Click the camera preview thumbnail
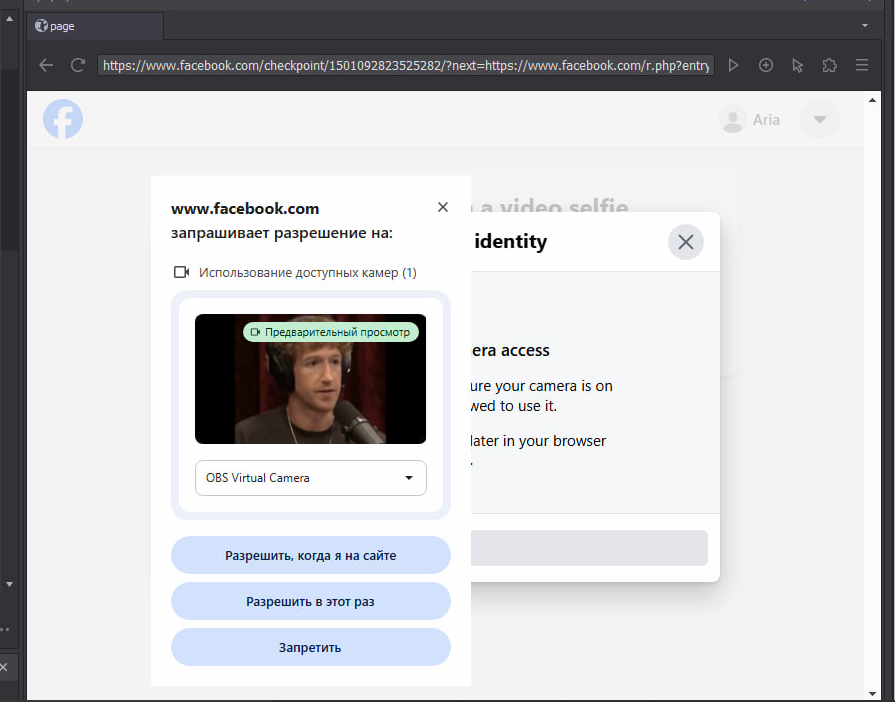 (x=311, y=379)
